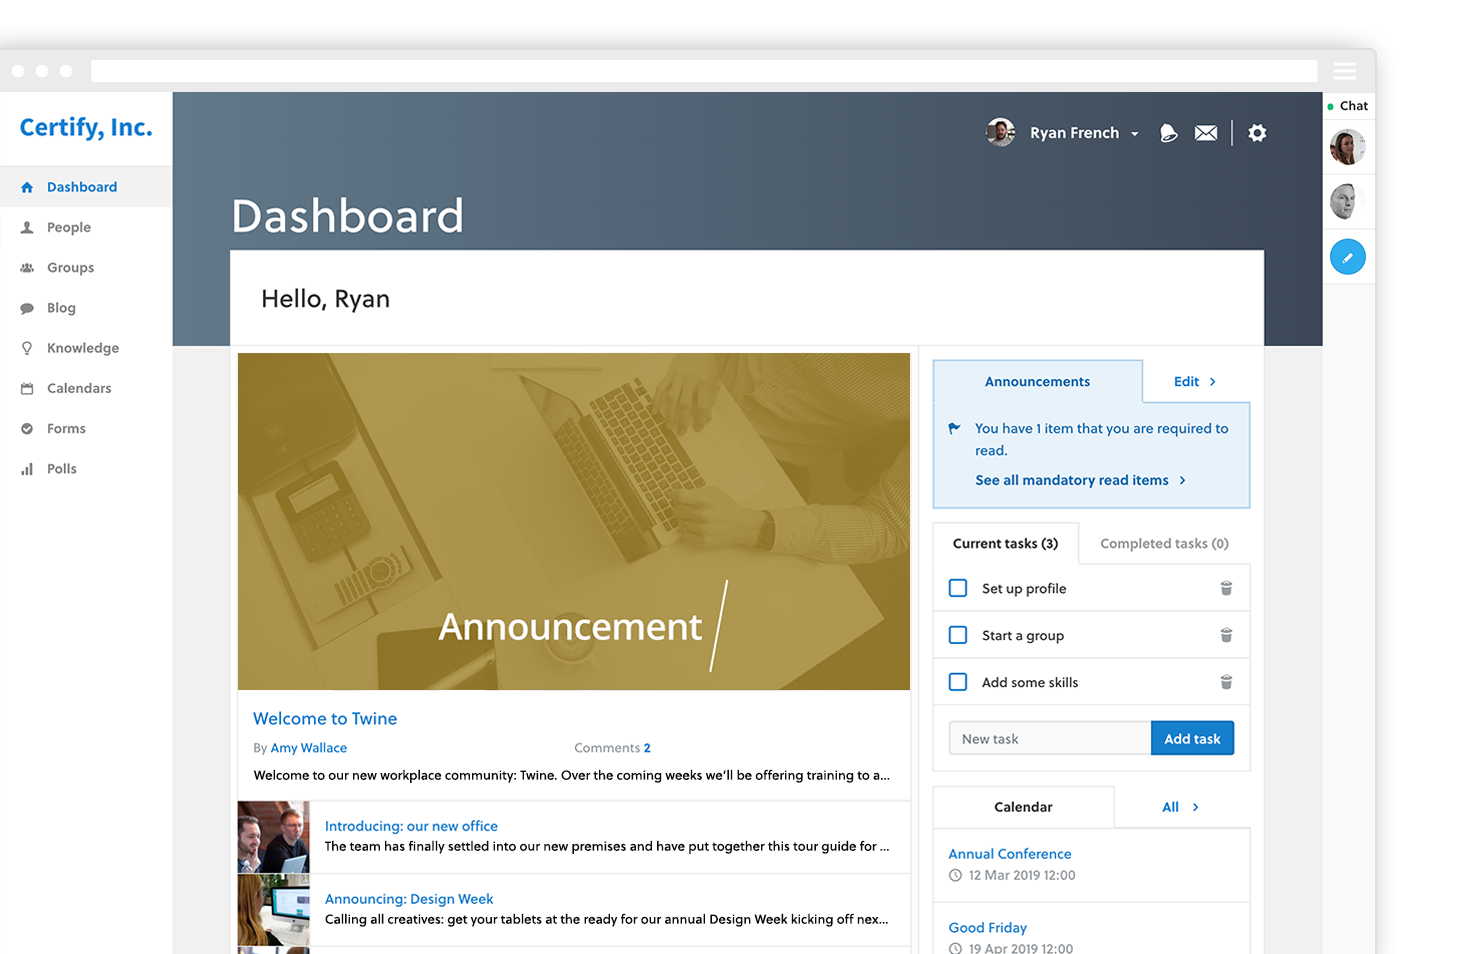Open chat with the grey-haired man's avatar

(1348, 202)
